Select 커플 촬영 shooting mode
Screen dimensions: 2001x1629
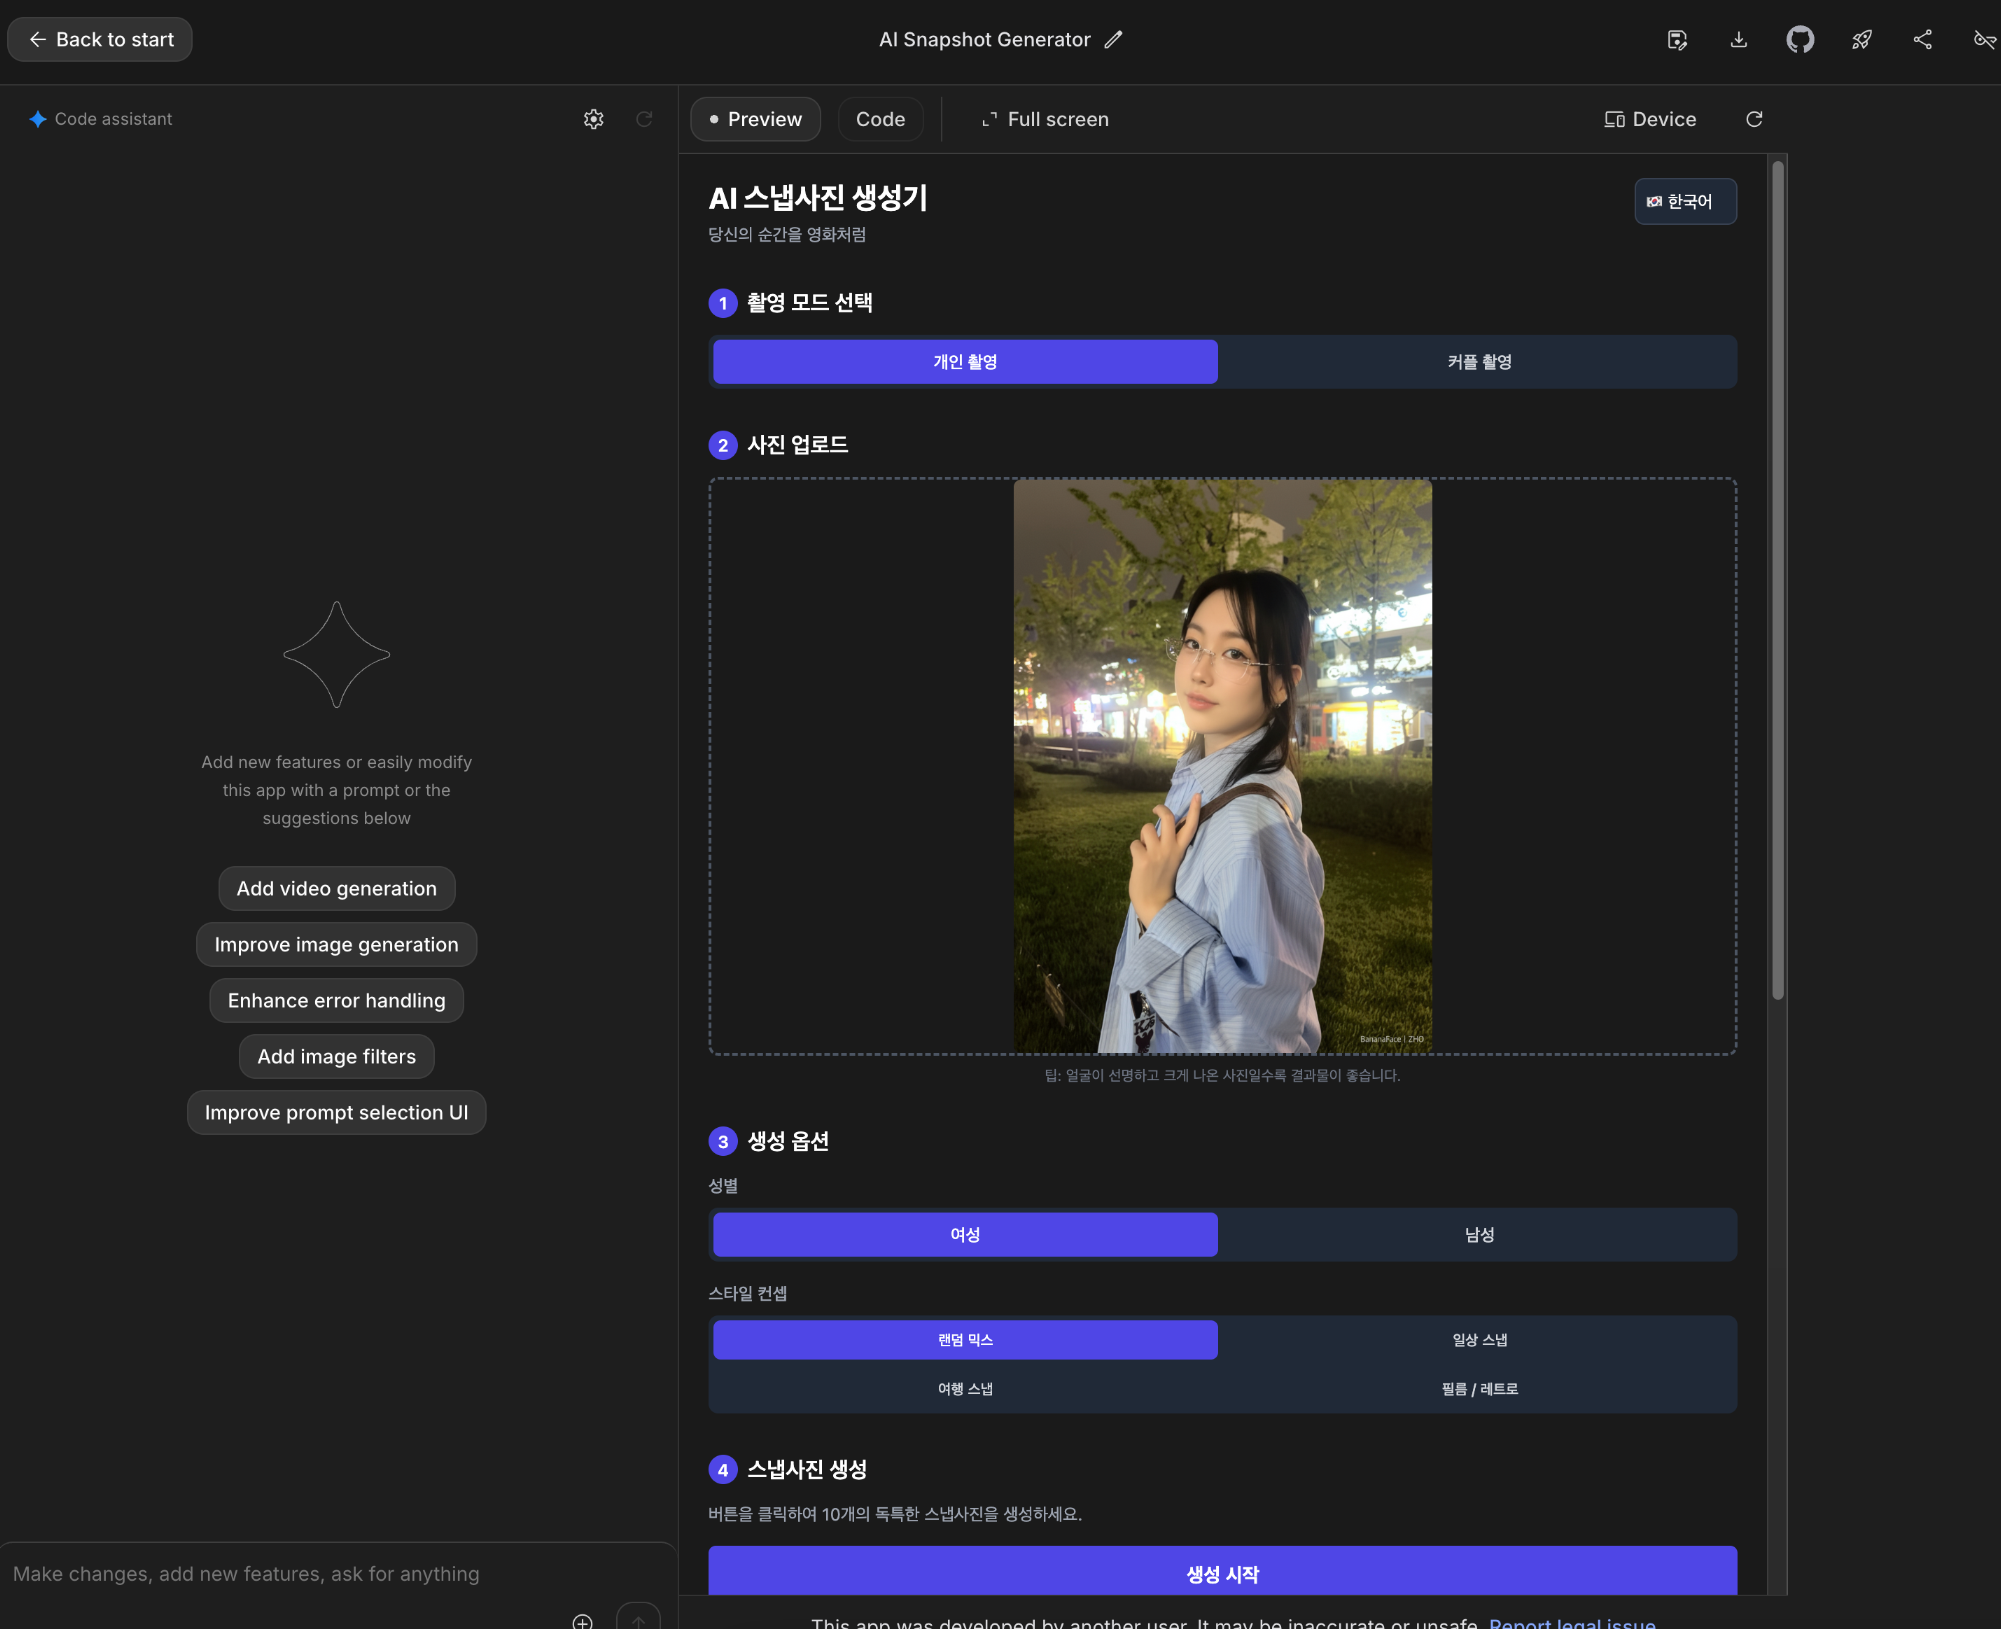coord(1478,362)
